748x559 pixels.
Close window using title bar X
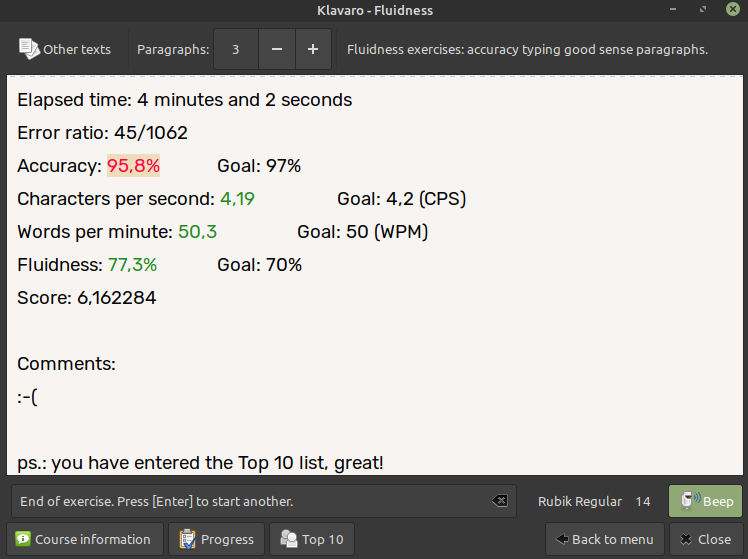click(x=730, y=10)
